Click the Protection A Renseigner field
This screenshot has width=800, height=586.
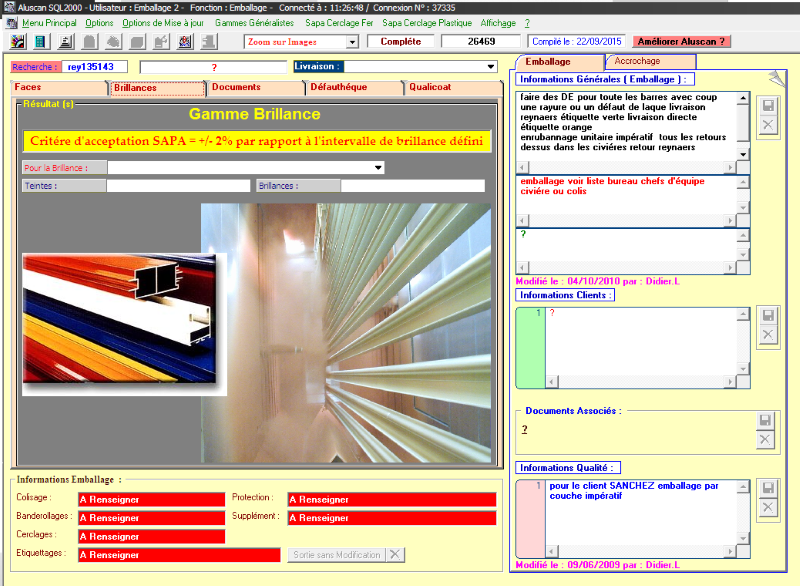pyautogui.click(x=392, y=499)
